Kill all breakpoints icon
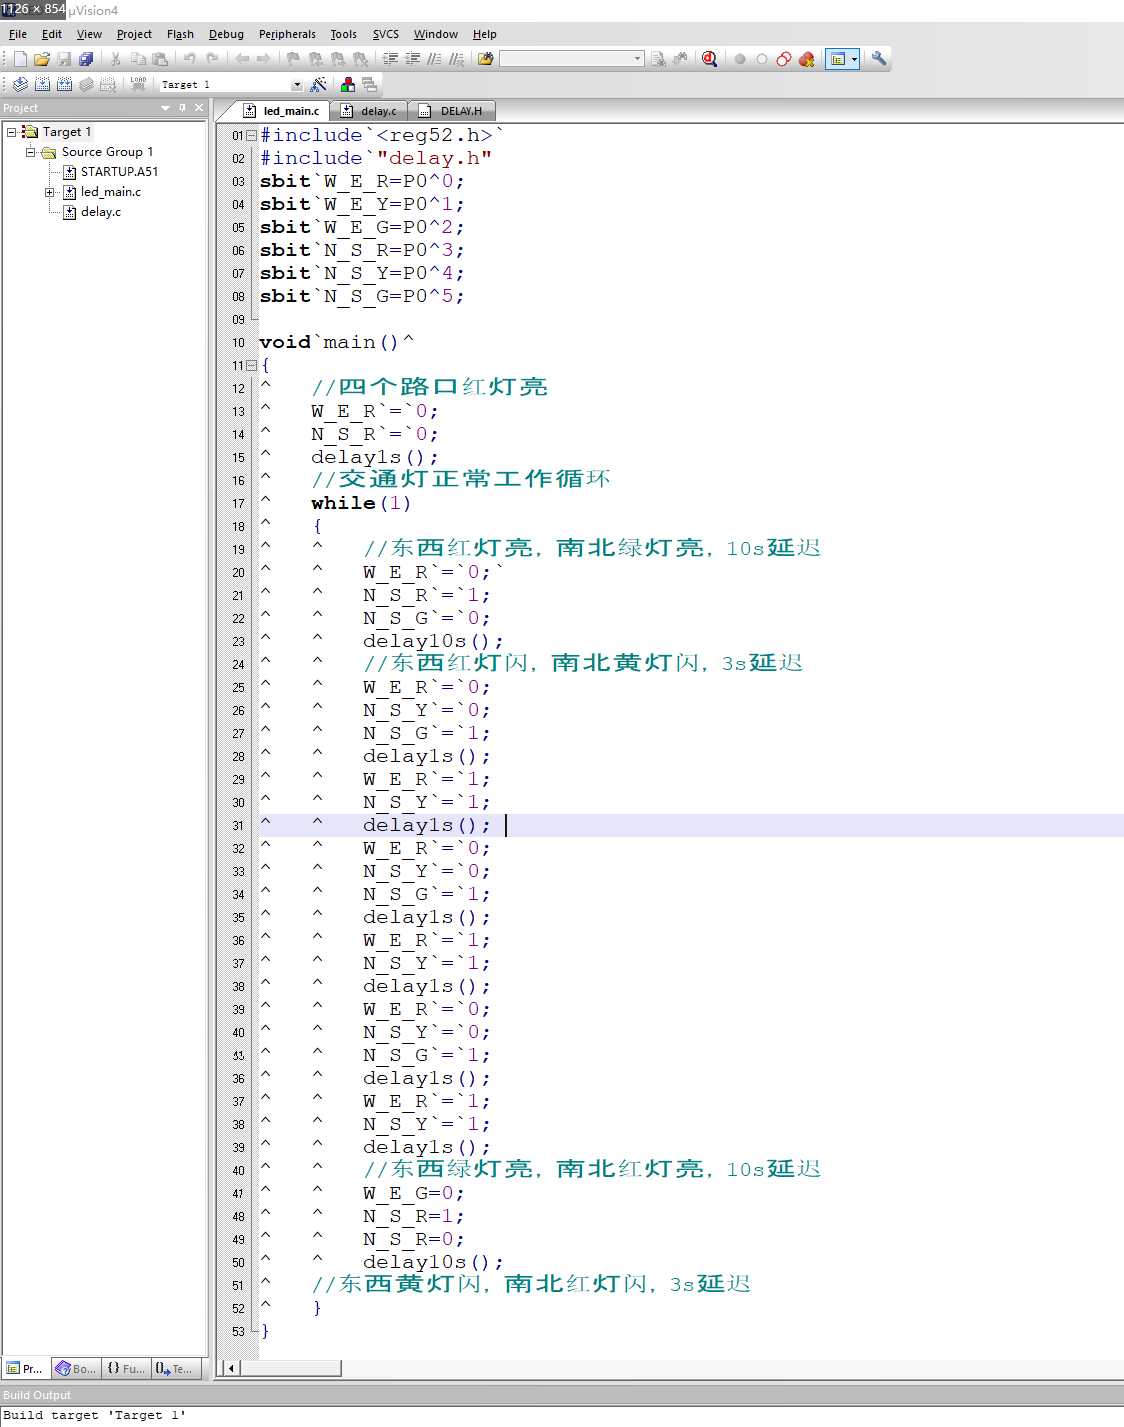 pos(806,59)
